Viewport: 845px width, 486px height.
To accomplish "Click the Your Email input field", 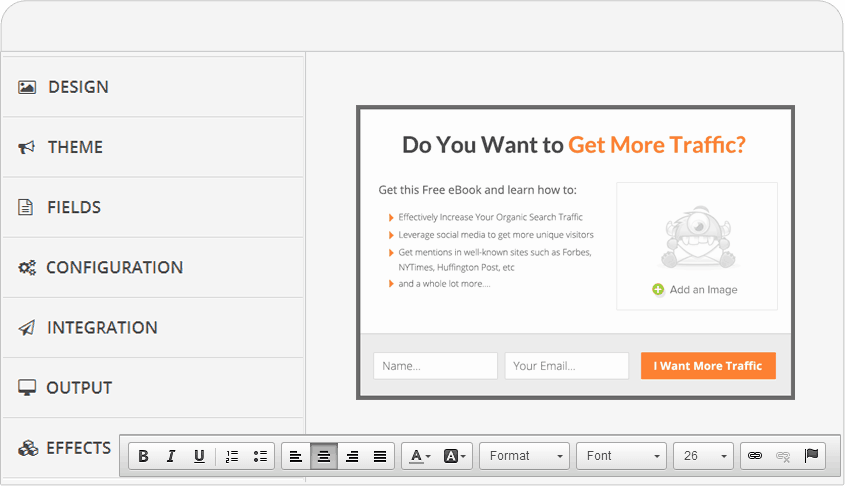I will 567,366.
